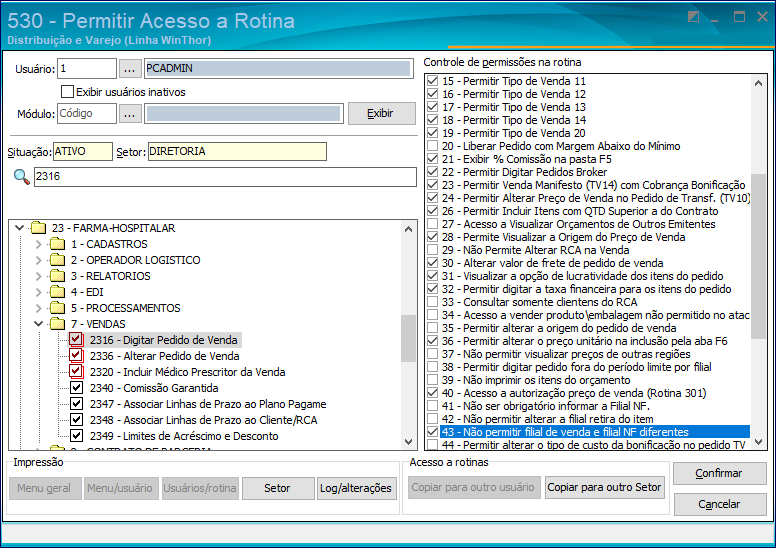The width and height of the screenshot is (776, 548).
Task: Select the 2 - OPERADOR LOGISTICO folder icon
Action: pos(57,260)
